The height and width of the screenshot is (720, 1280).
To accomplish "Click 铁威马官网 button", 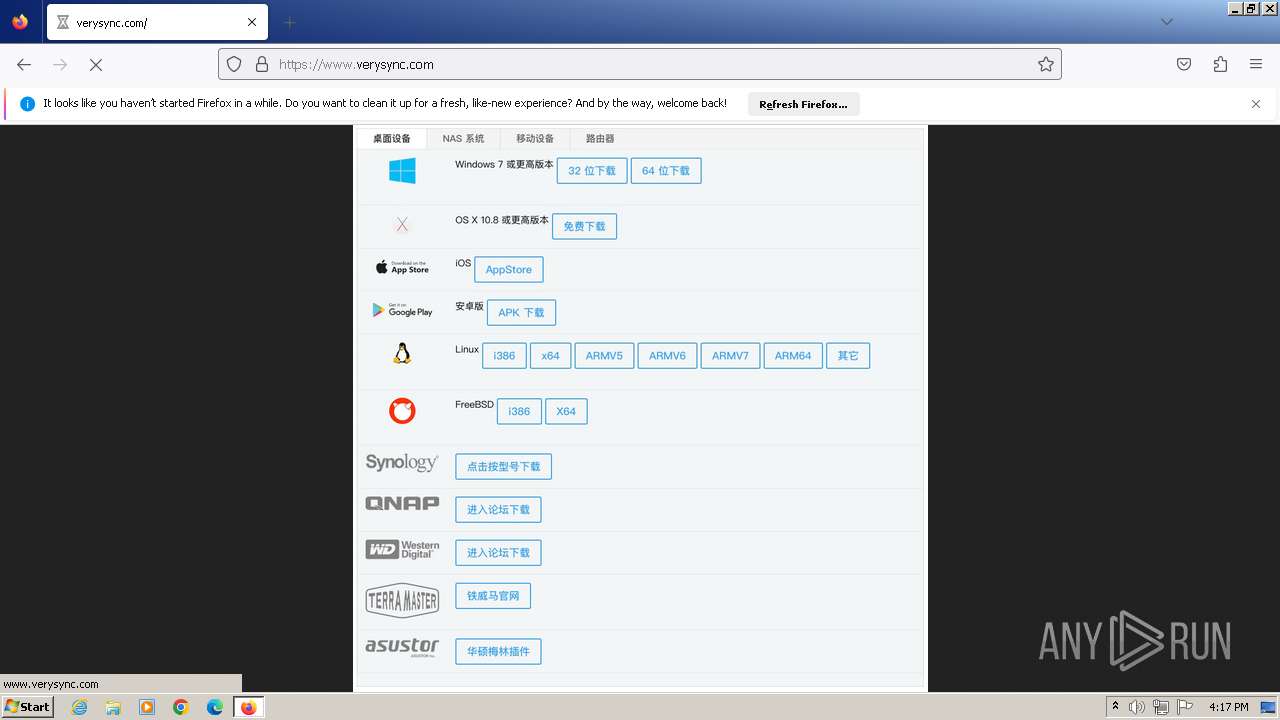I will [493, 596].
